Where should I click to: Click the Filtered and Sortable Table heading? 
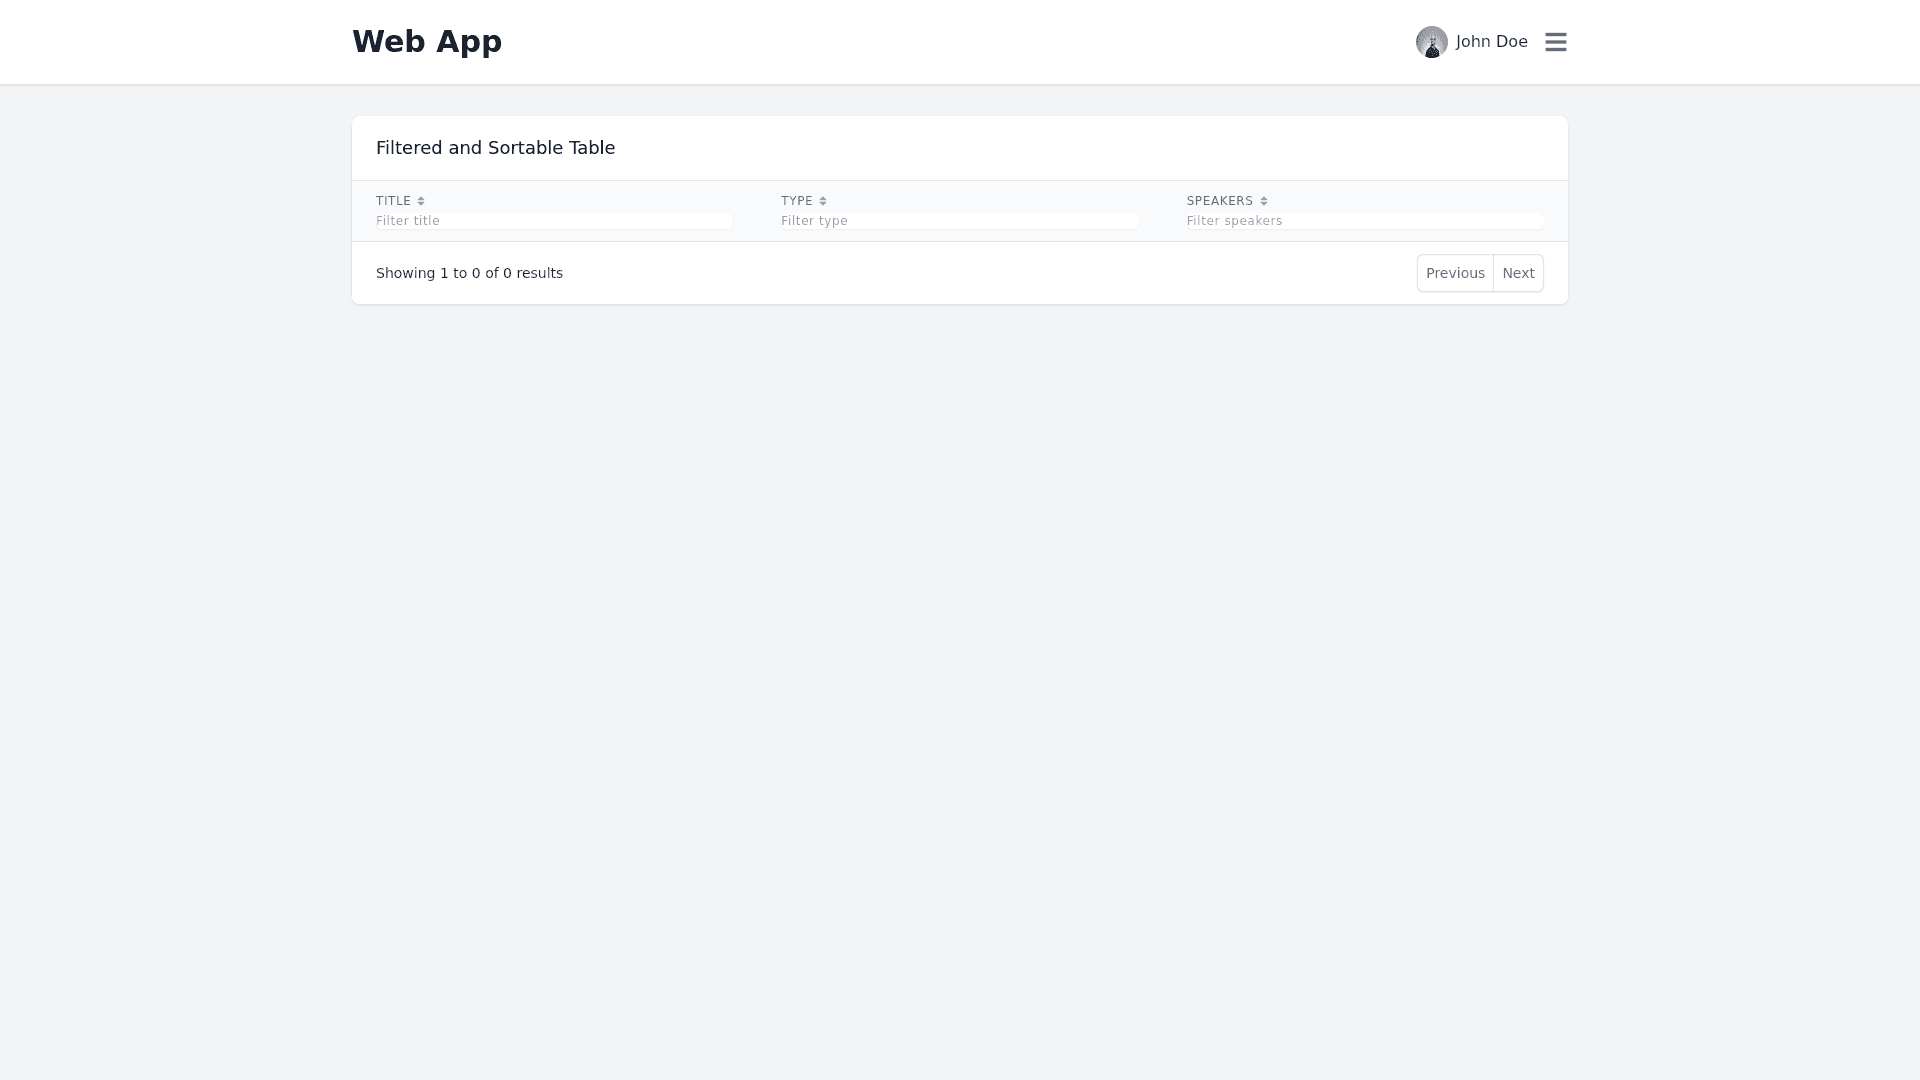[x=495, y=148]
